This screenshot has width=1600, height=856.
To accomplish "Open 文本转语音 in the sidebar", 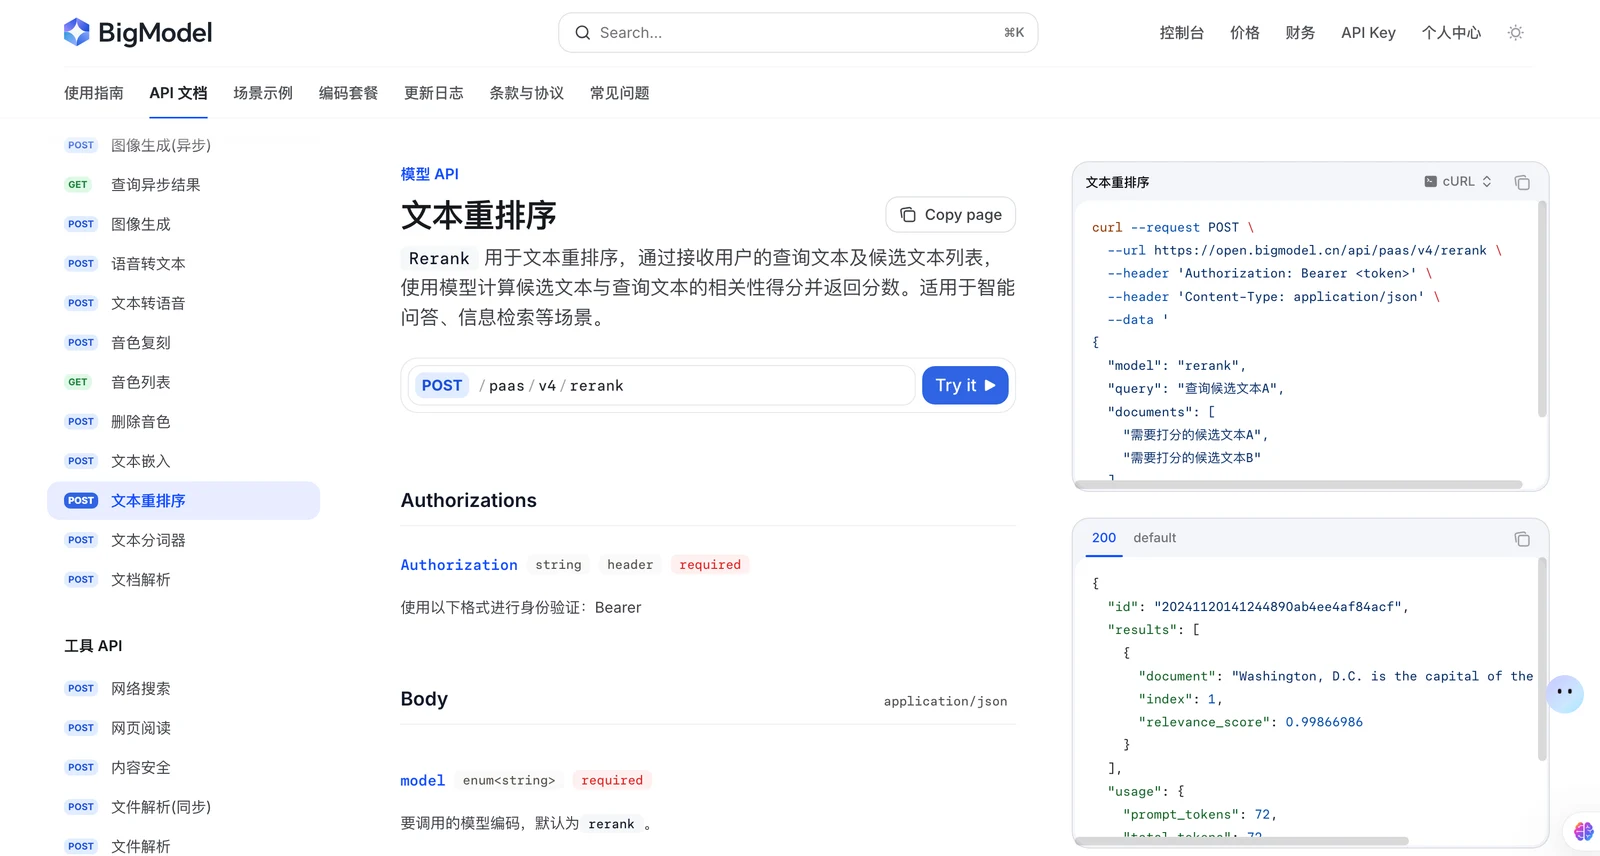I will click(x=183, y=303).
